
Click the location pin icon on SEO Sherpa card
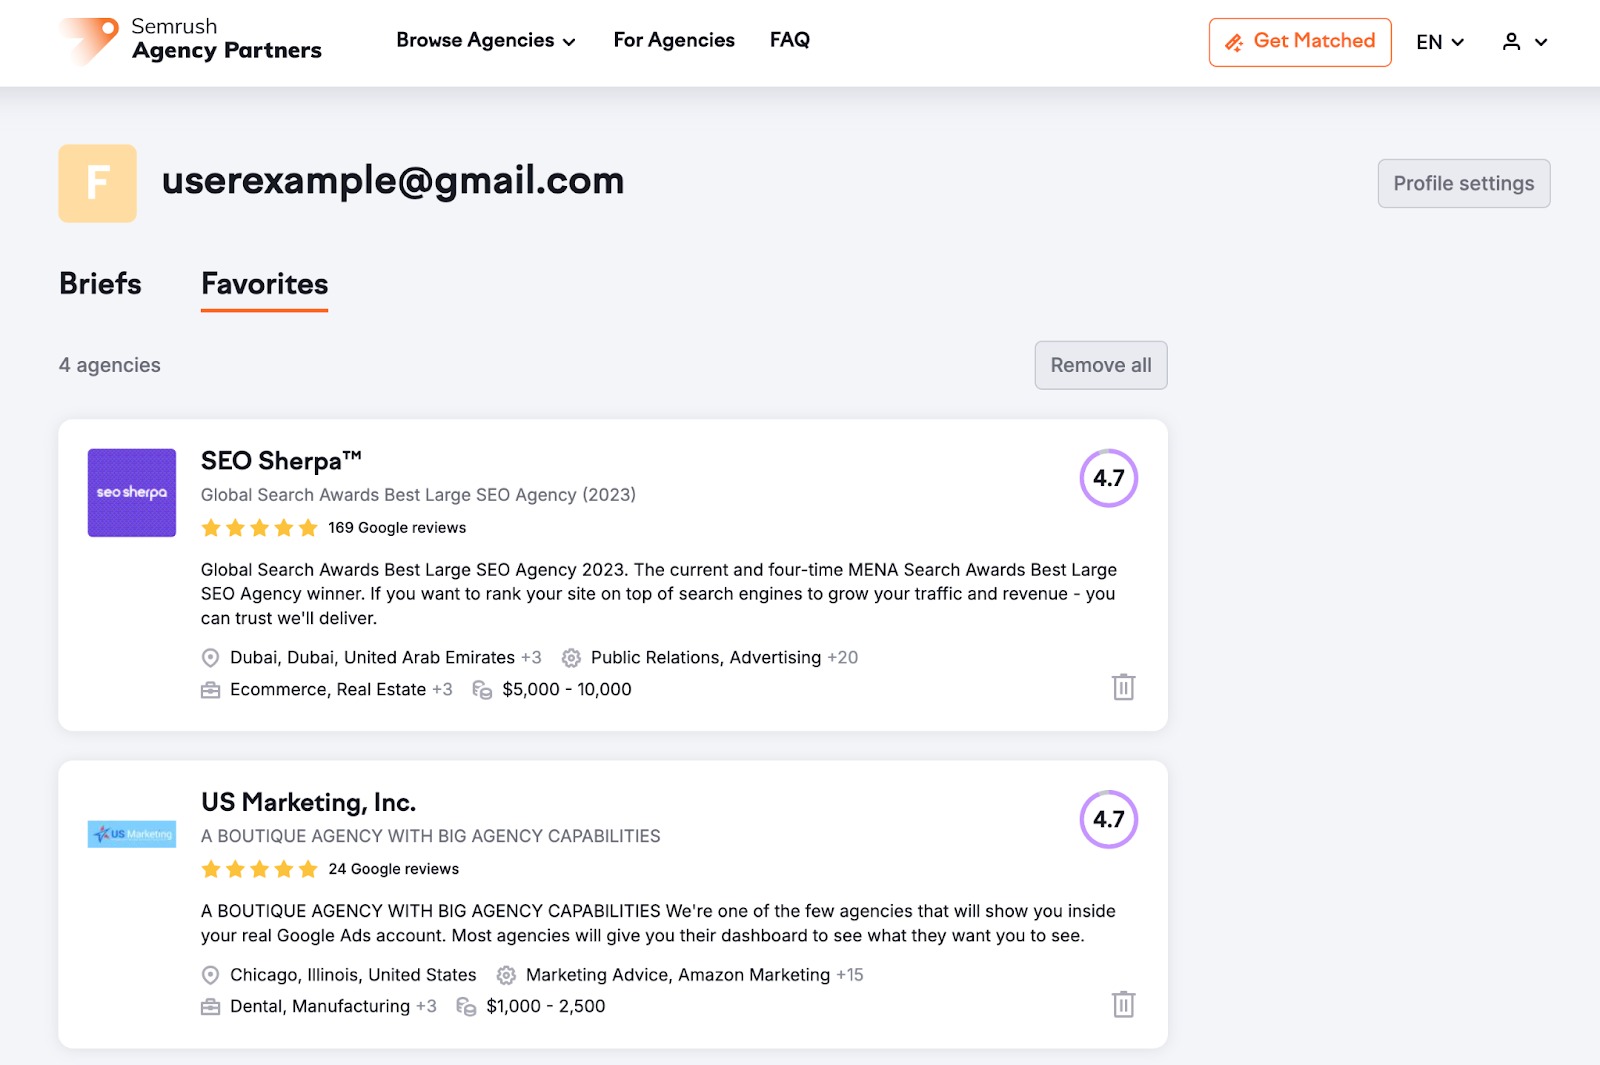(x=210, y=658)
